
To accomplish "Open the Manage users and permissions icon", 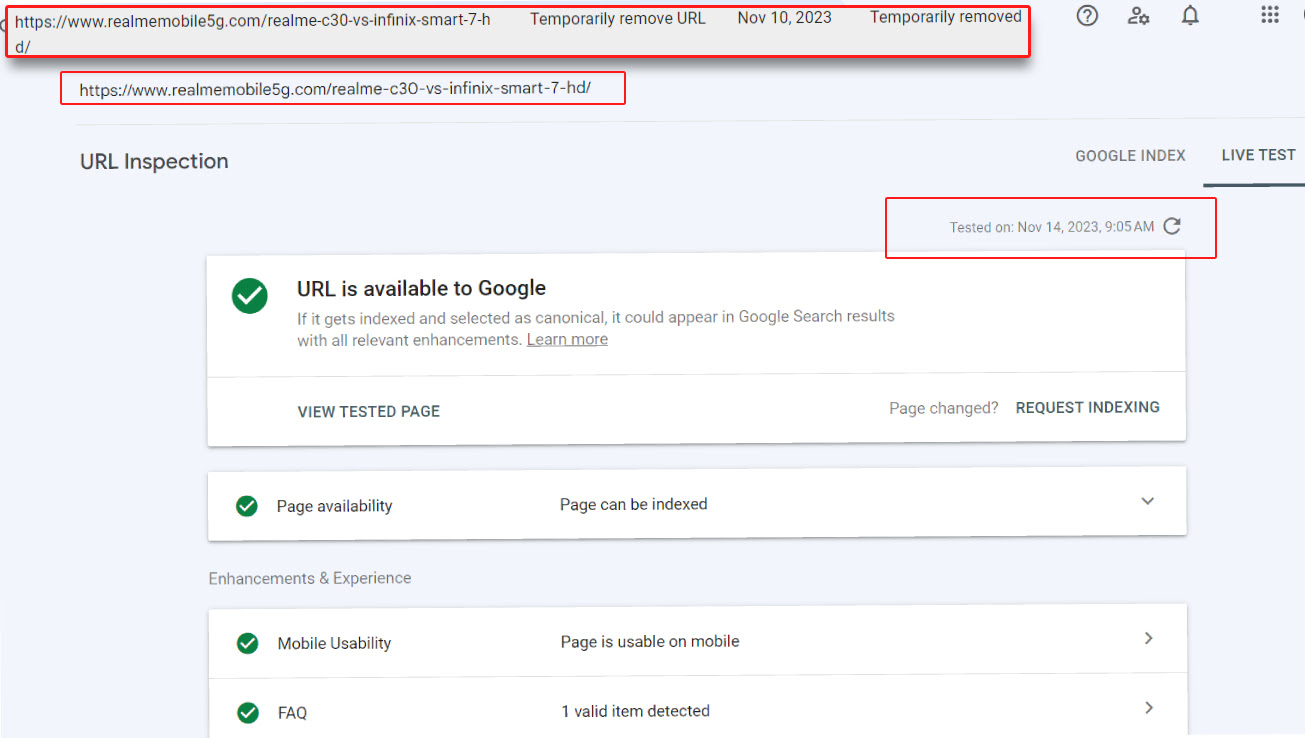I will click(1138, 15).
